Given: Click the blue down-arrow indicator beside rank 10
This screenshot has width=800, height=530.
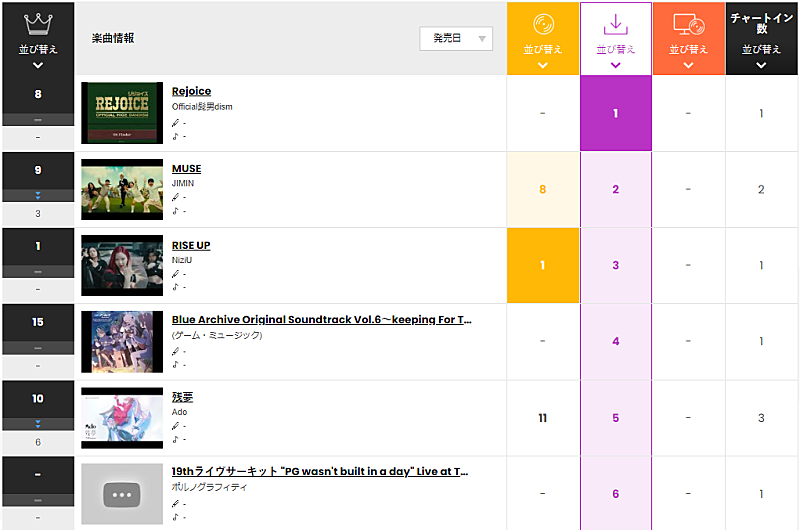Looking at the screenshot, I should coord(38,425).
